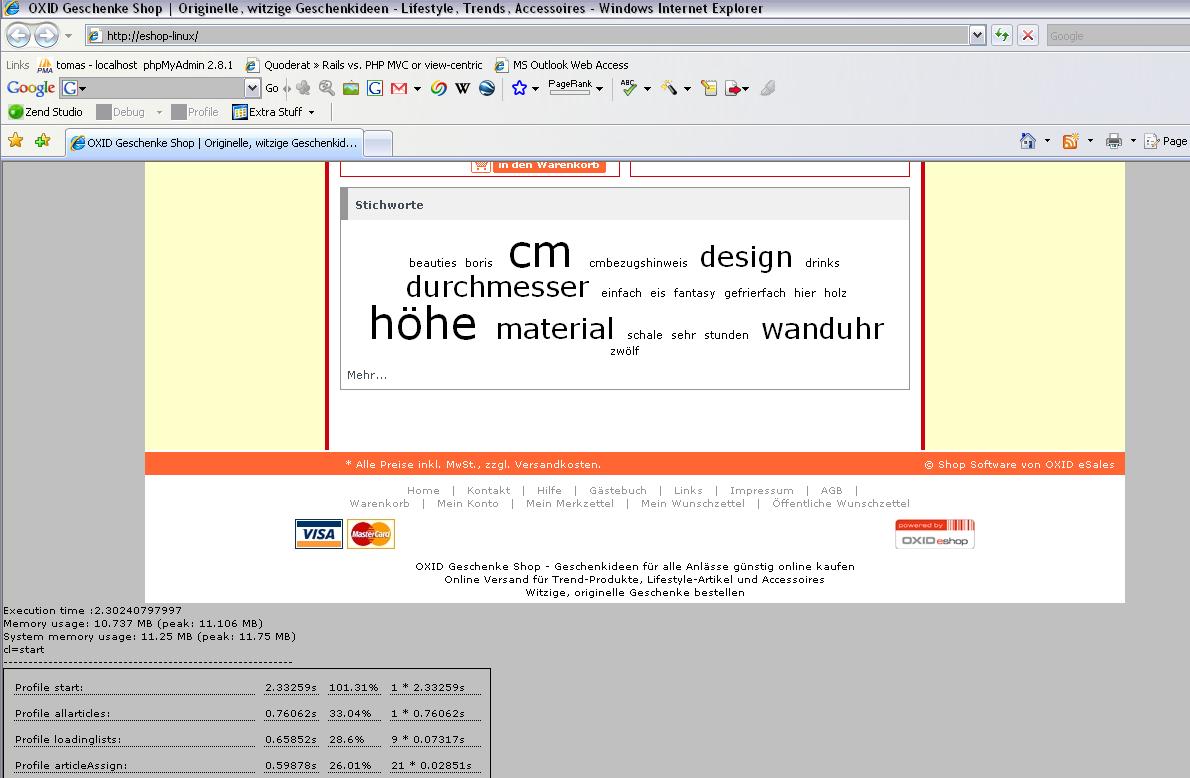1190x778 pixels.
Task: Open Gmail from the Google toolbar
Action: pyautogui.click(x=399, y=88)
